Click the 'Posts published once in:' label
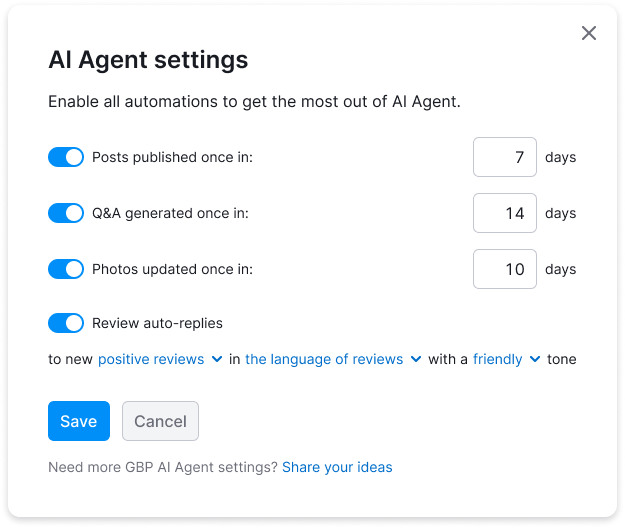The image size is (625, 528). pos(172,157)
